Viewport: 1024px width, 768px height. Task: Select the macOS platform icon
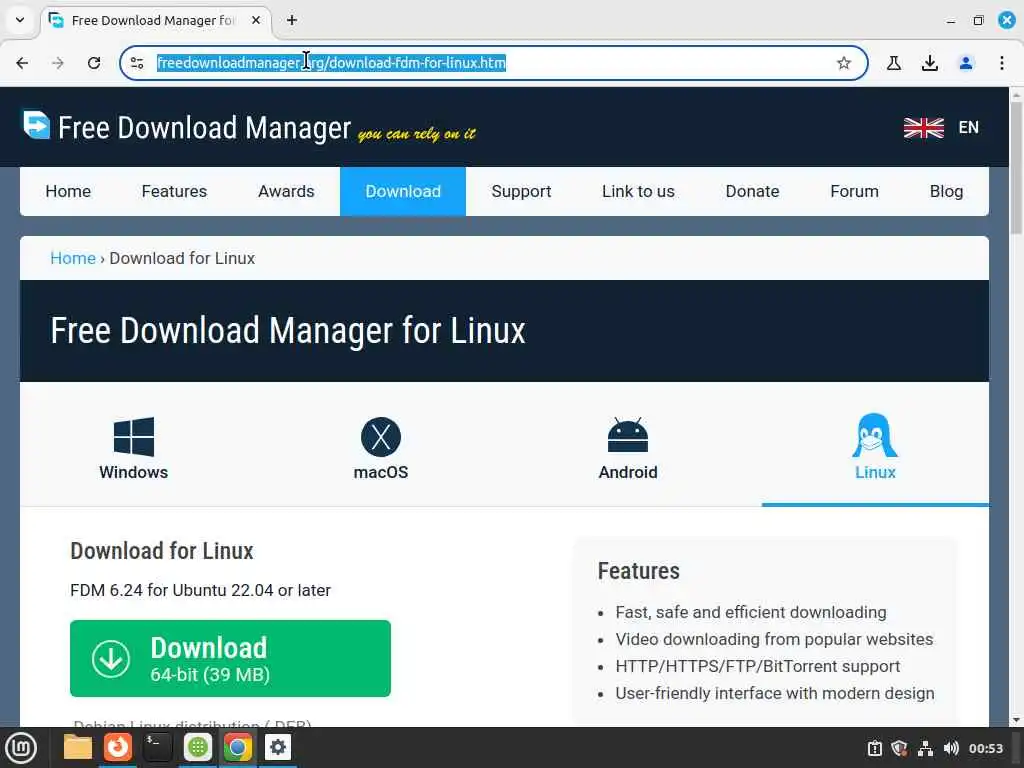(x=381, y=436)
